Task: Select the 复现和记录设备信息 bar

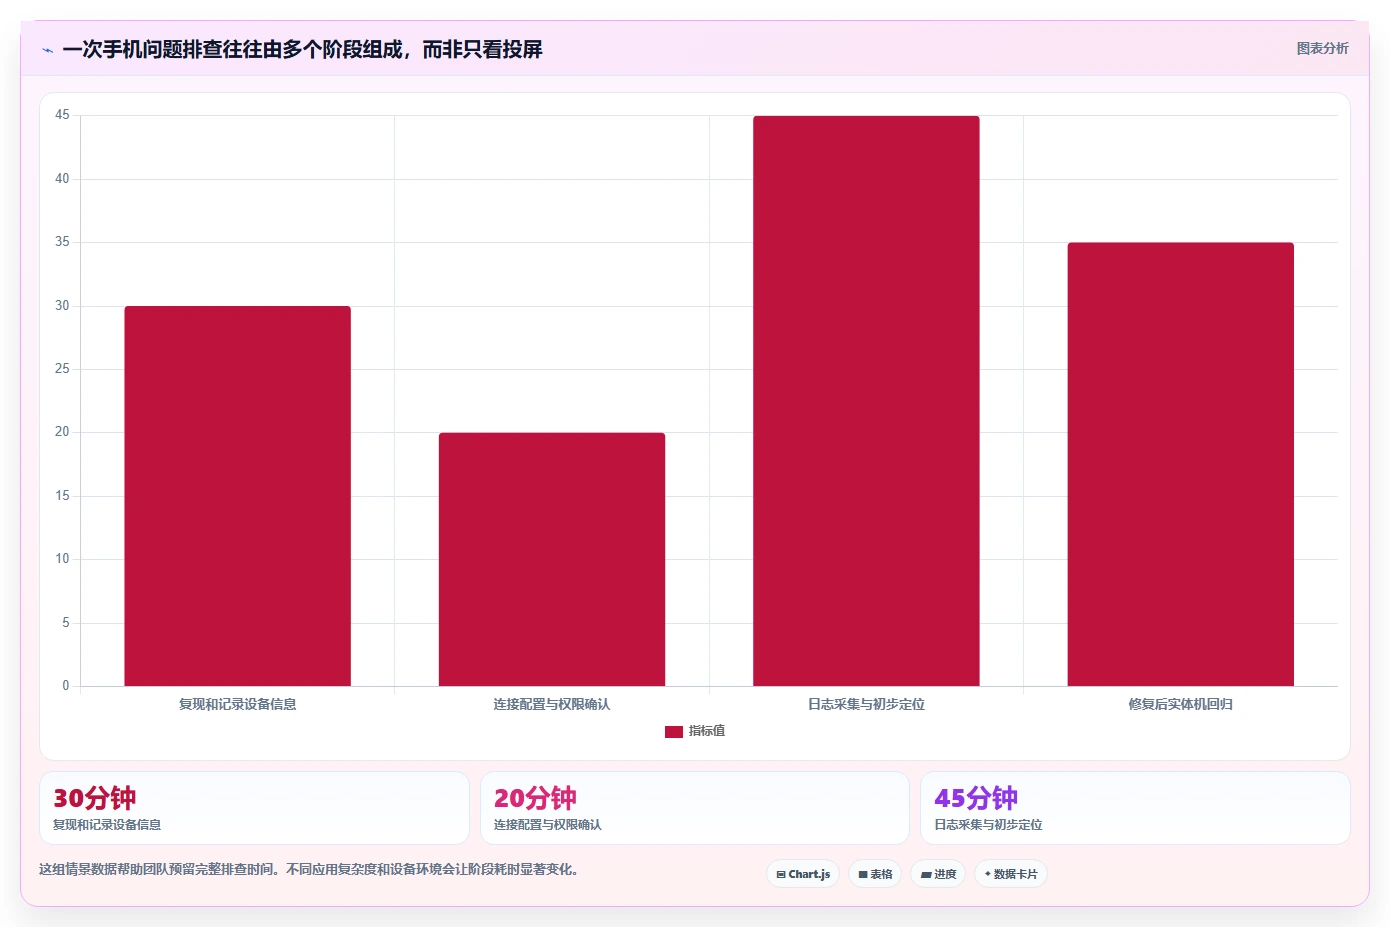Action: coord(237,496)
